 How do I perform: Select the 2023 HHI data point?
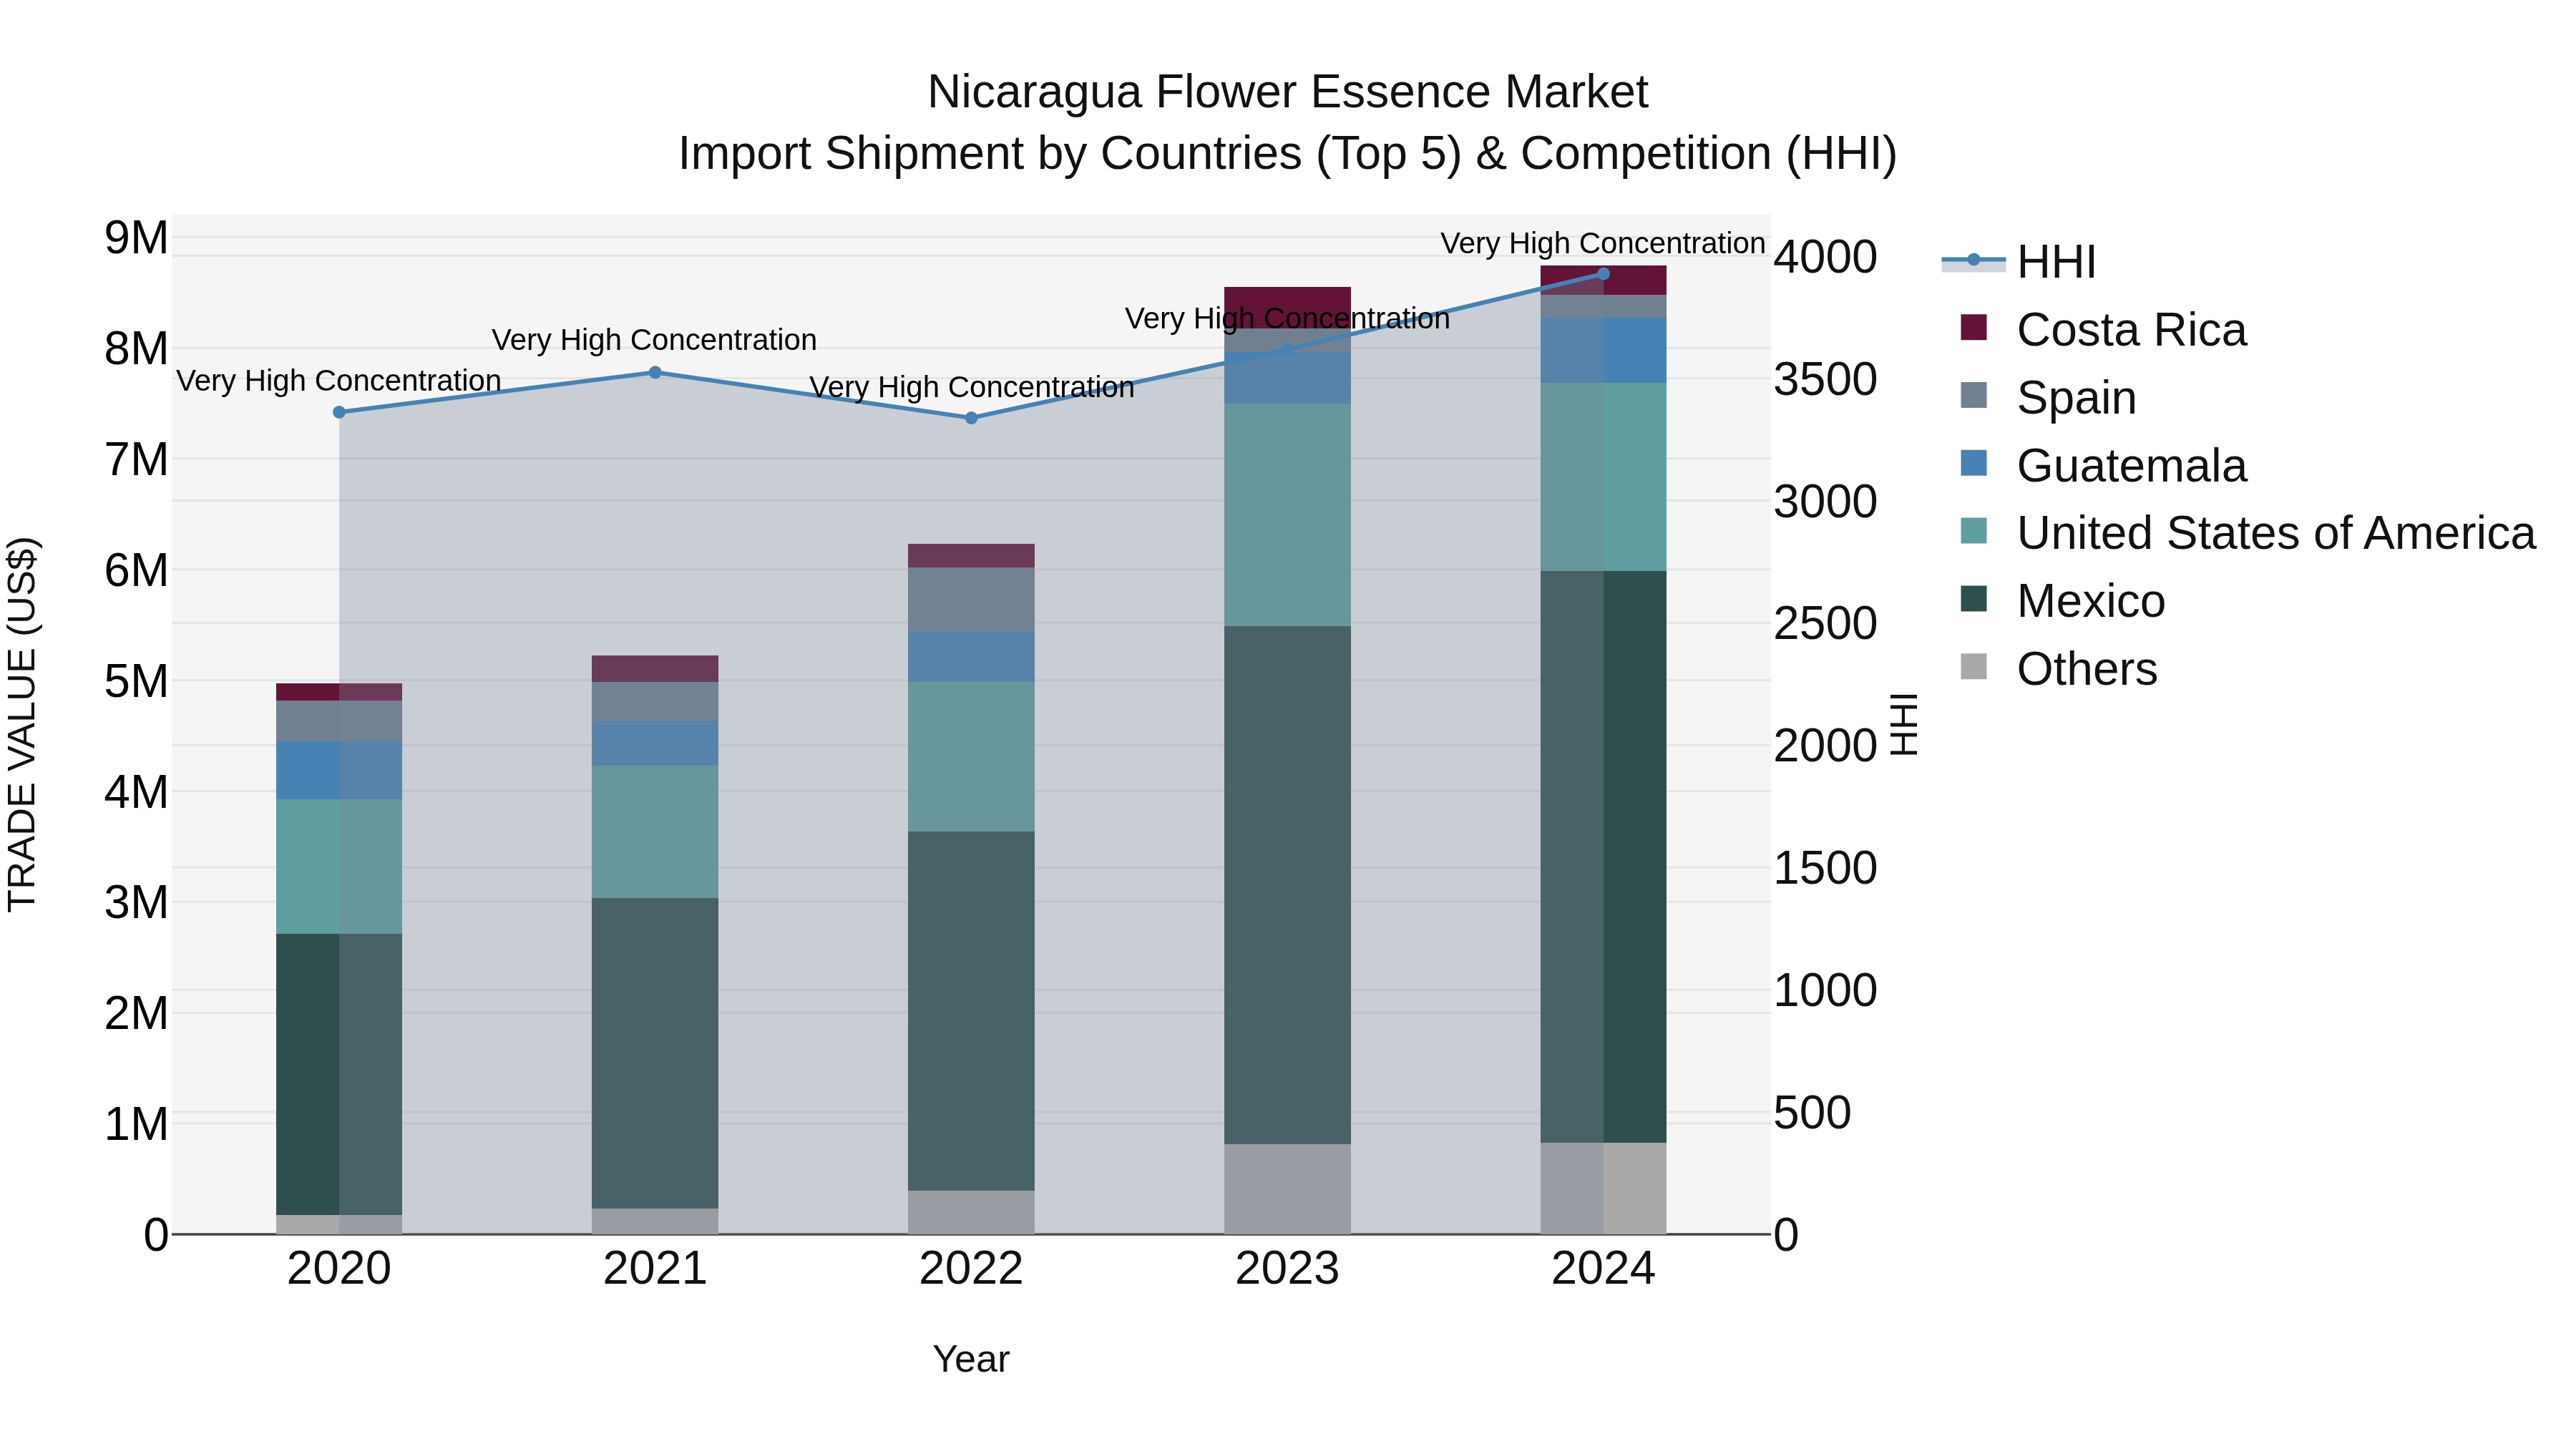pos(1287,350)
